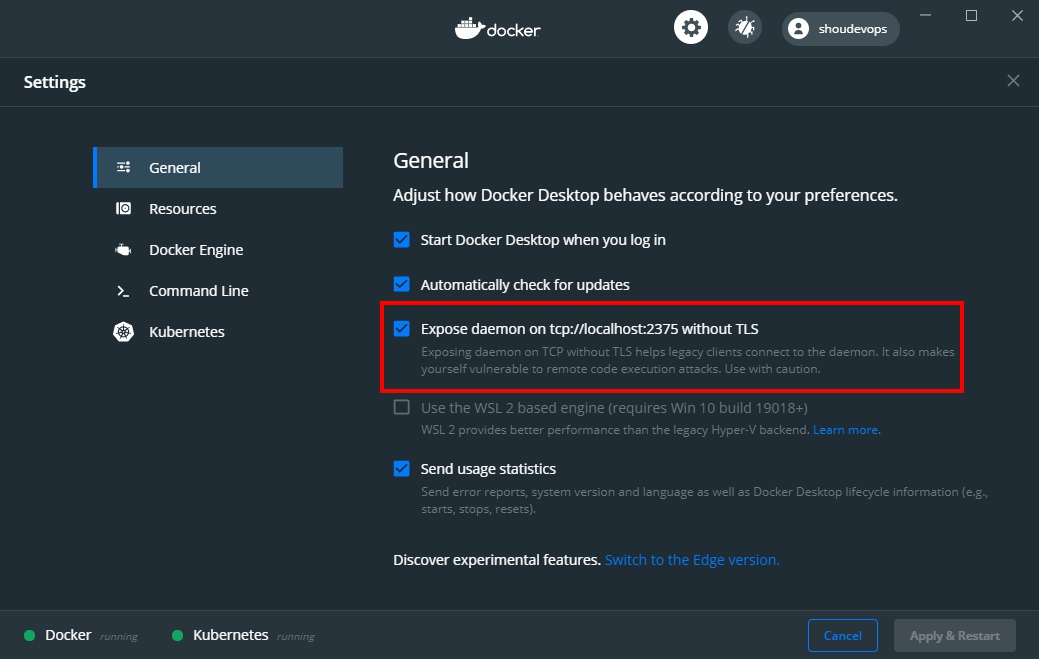Enable the WSL 2 based engine checkbox
1039x659 pixels.
402,407
